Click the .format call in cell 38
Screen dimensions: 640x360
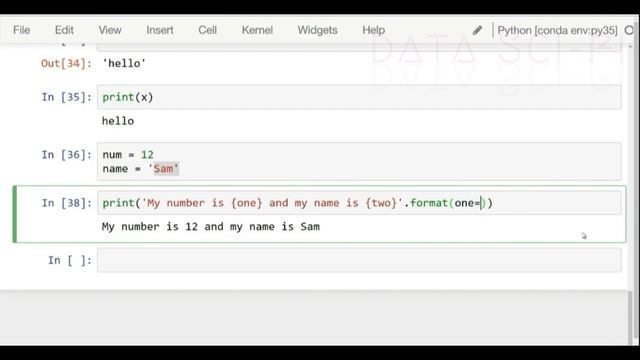click(x=426, y=203)
